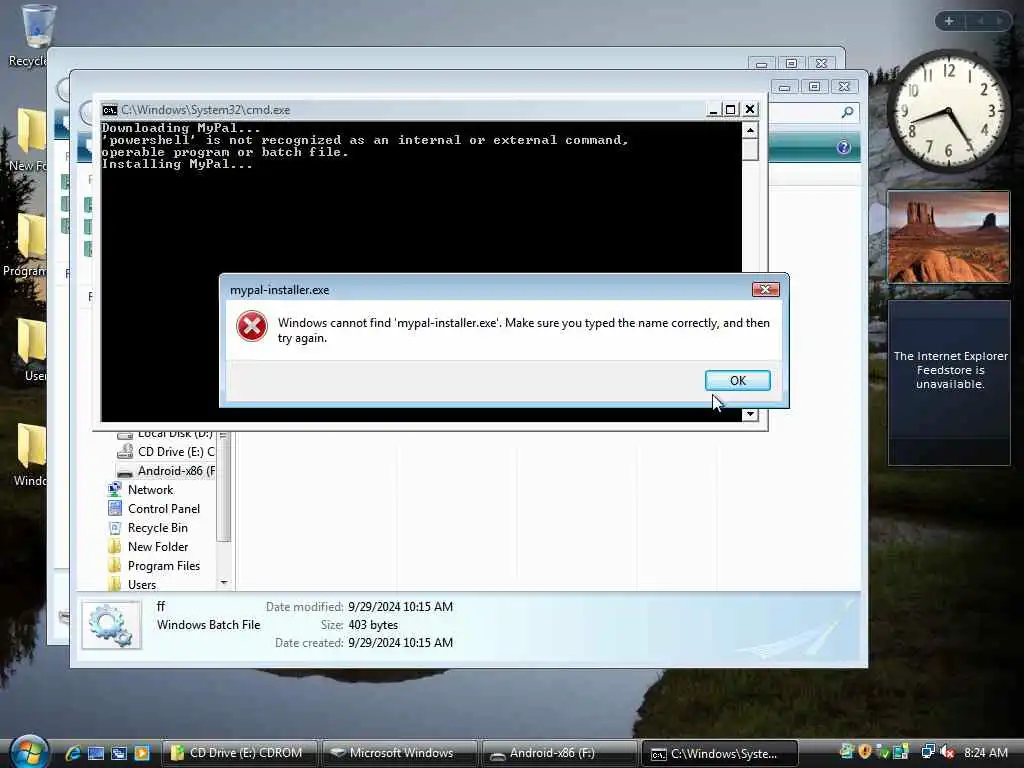Click the Date modified value in details pane
The width and height of the screenshot is (1024, 768).
click(400, 607)
